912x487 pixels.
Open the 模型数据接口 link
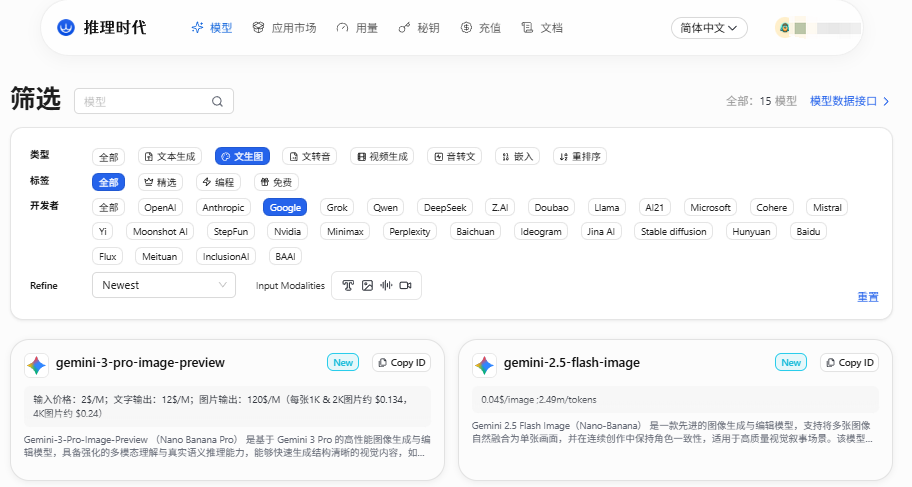pyautogui.click(x=850, y=101)
